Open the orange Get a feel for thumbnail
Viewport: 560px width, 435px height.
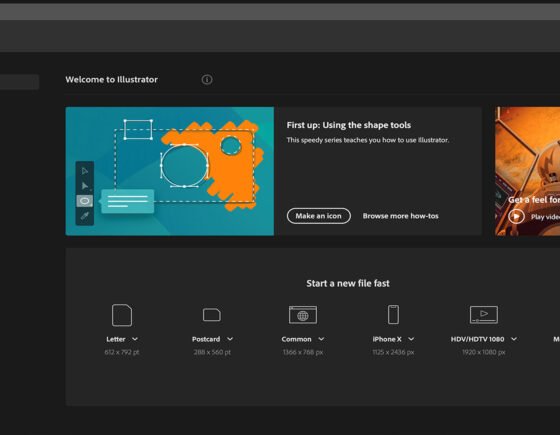[x=528, y=171]
